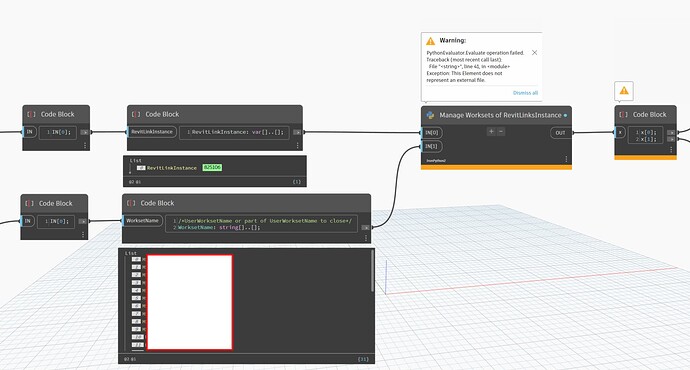Select the OUT port of Manage Worksets node

coord(560,132)
